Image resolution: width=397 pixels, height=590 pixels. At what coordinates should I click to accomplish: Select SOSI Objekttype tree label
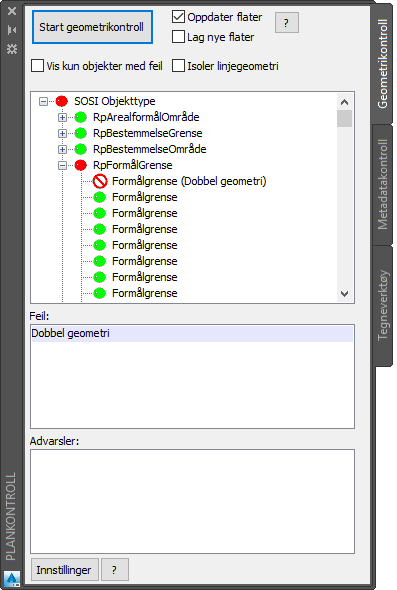[115, 101]
